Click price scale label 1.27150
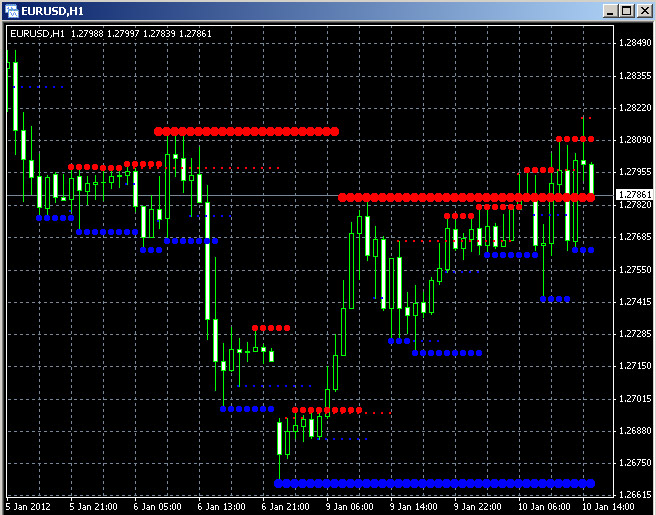This screenshot has width=656, height=515. click(x=635, y=366)
